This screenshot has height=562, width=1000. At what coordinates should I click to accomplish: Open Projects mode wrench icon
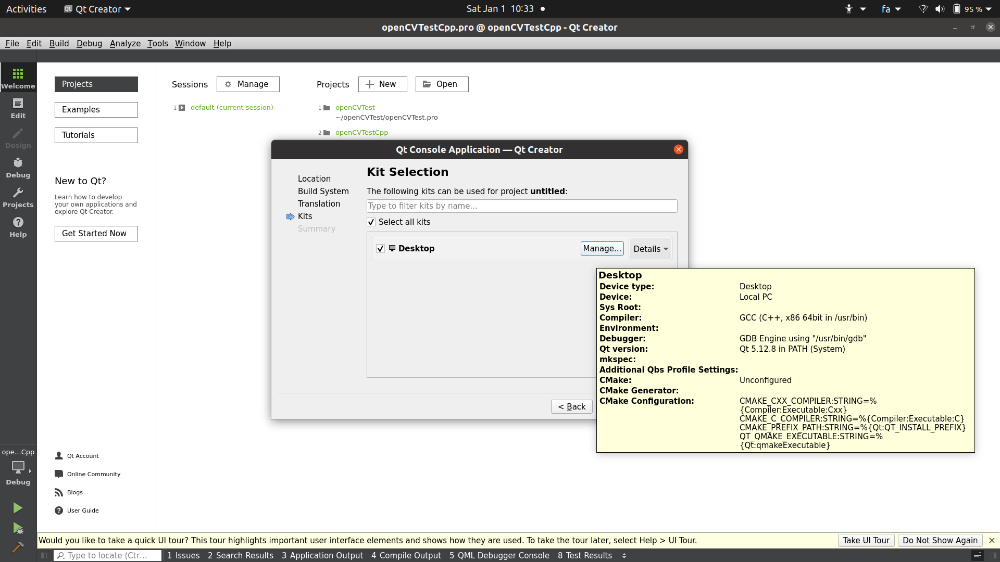pos(18,197)
